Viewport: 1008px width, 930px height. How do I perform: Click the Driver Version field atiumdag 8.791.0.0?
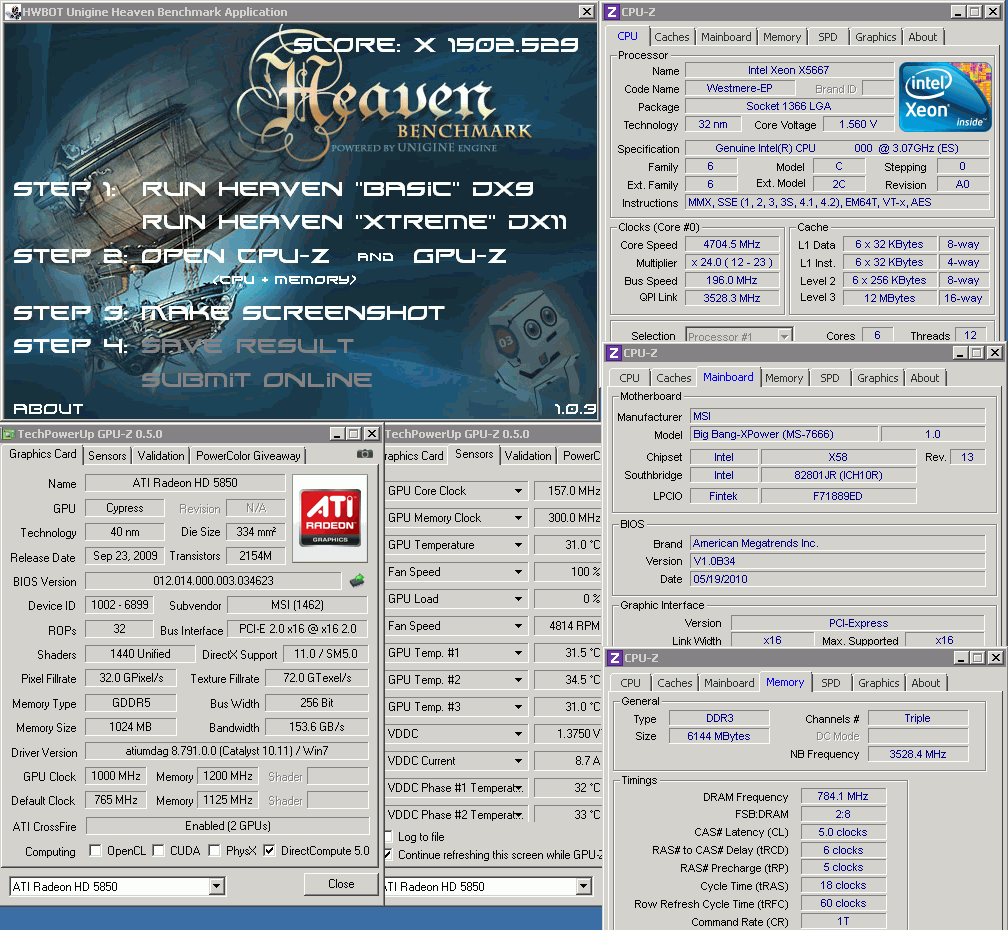[226, 751]
